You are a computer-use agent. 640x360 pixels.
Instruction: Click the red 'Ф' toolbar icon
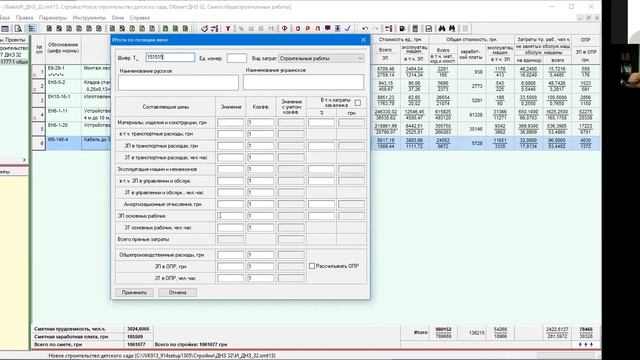[284, 28]
